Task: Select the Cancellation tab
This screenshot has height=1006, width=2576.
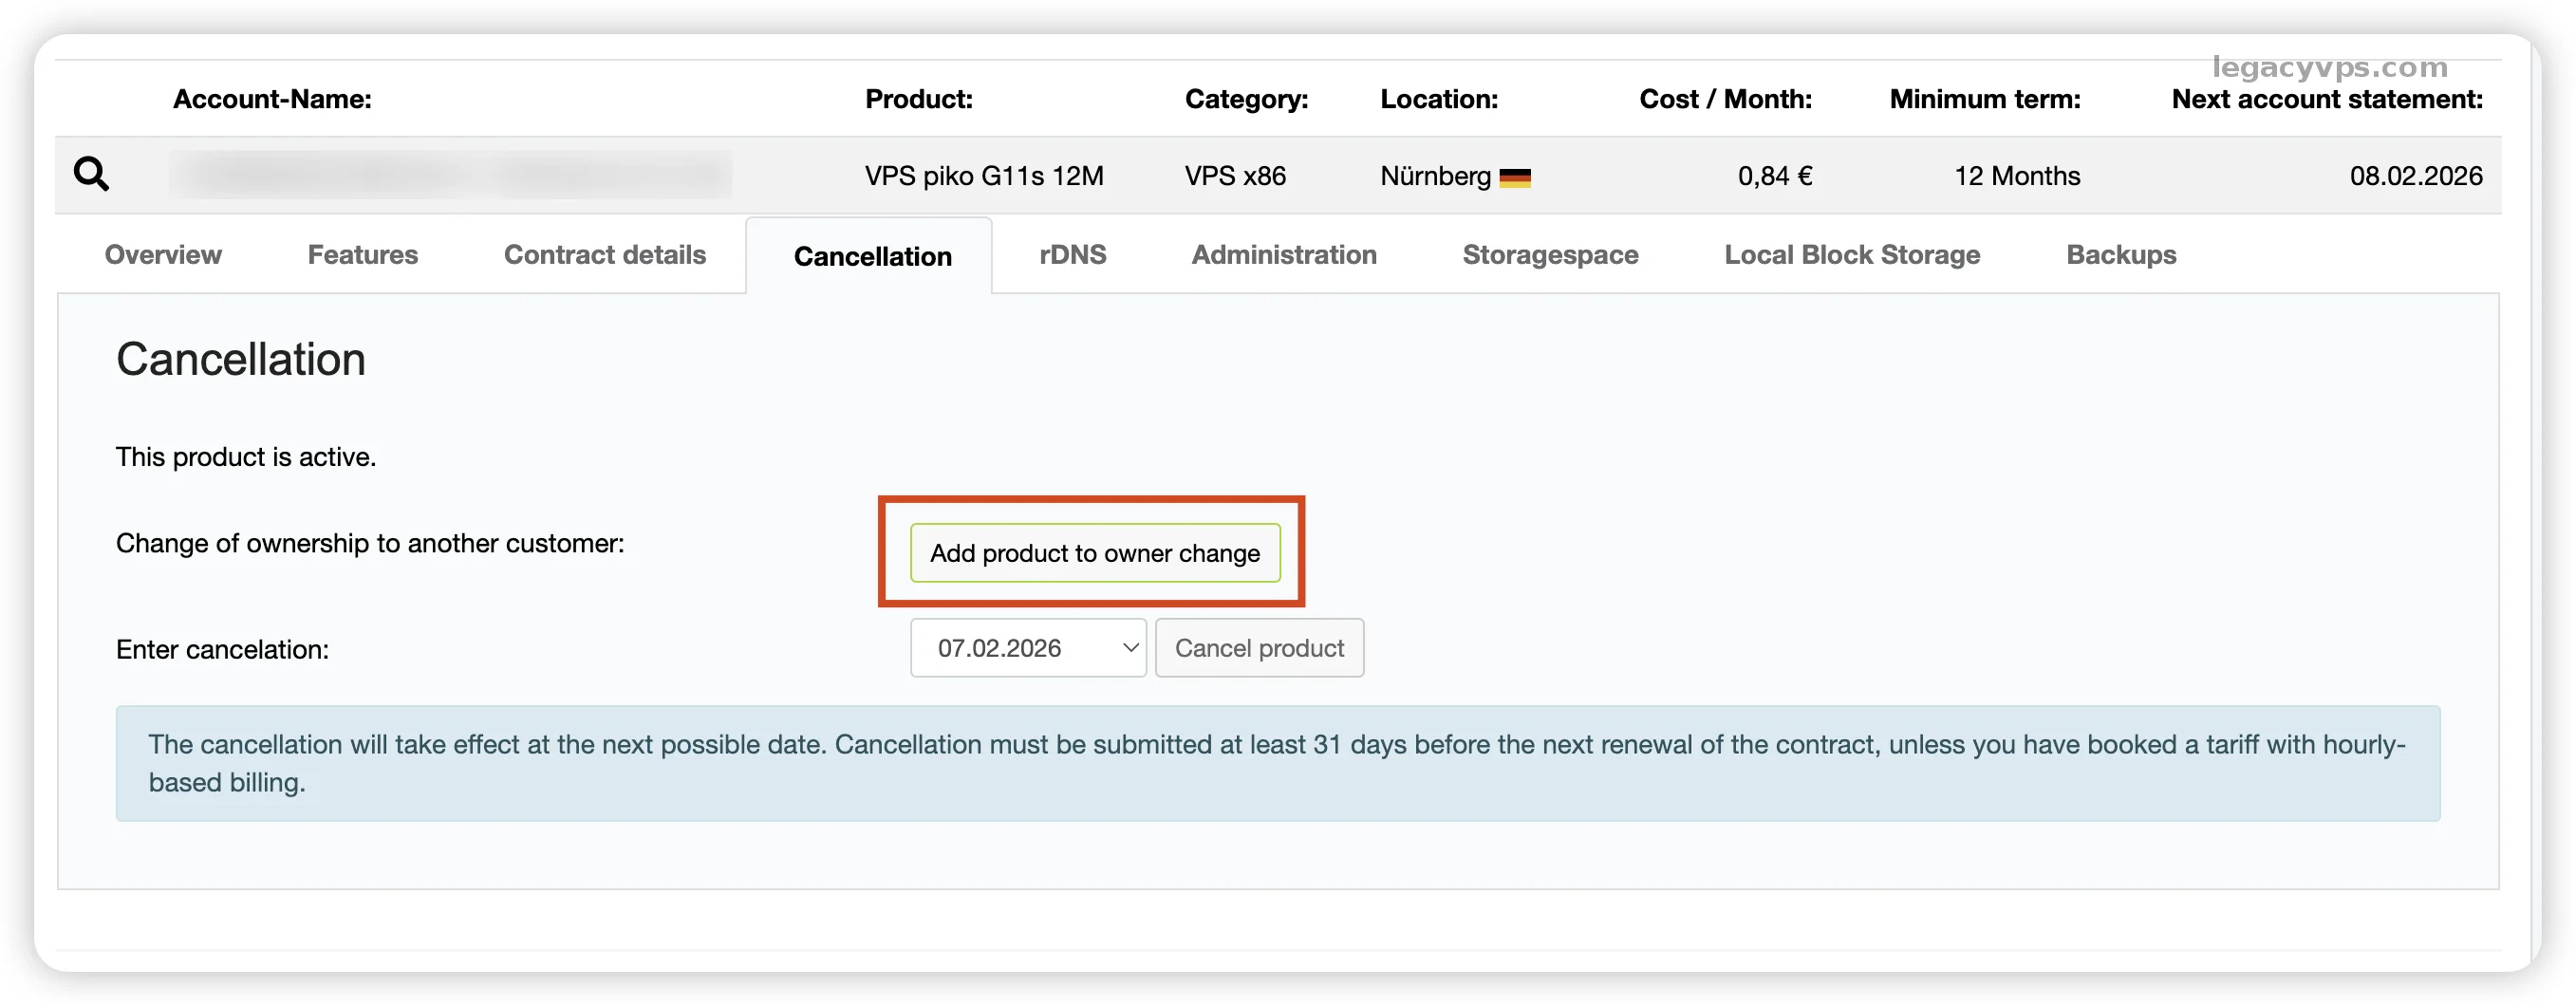Action: pos(872,257)
